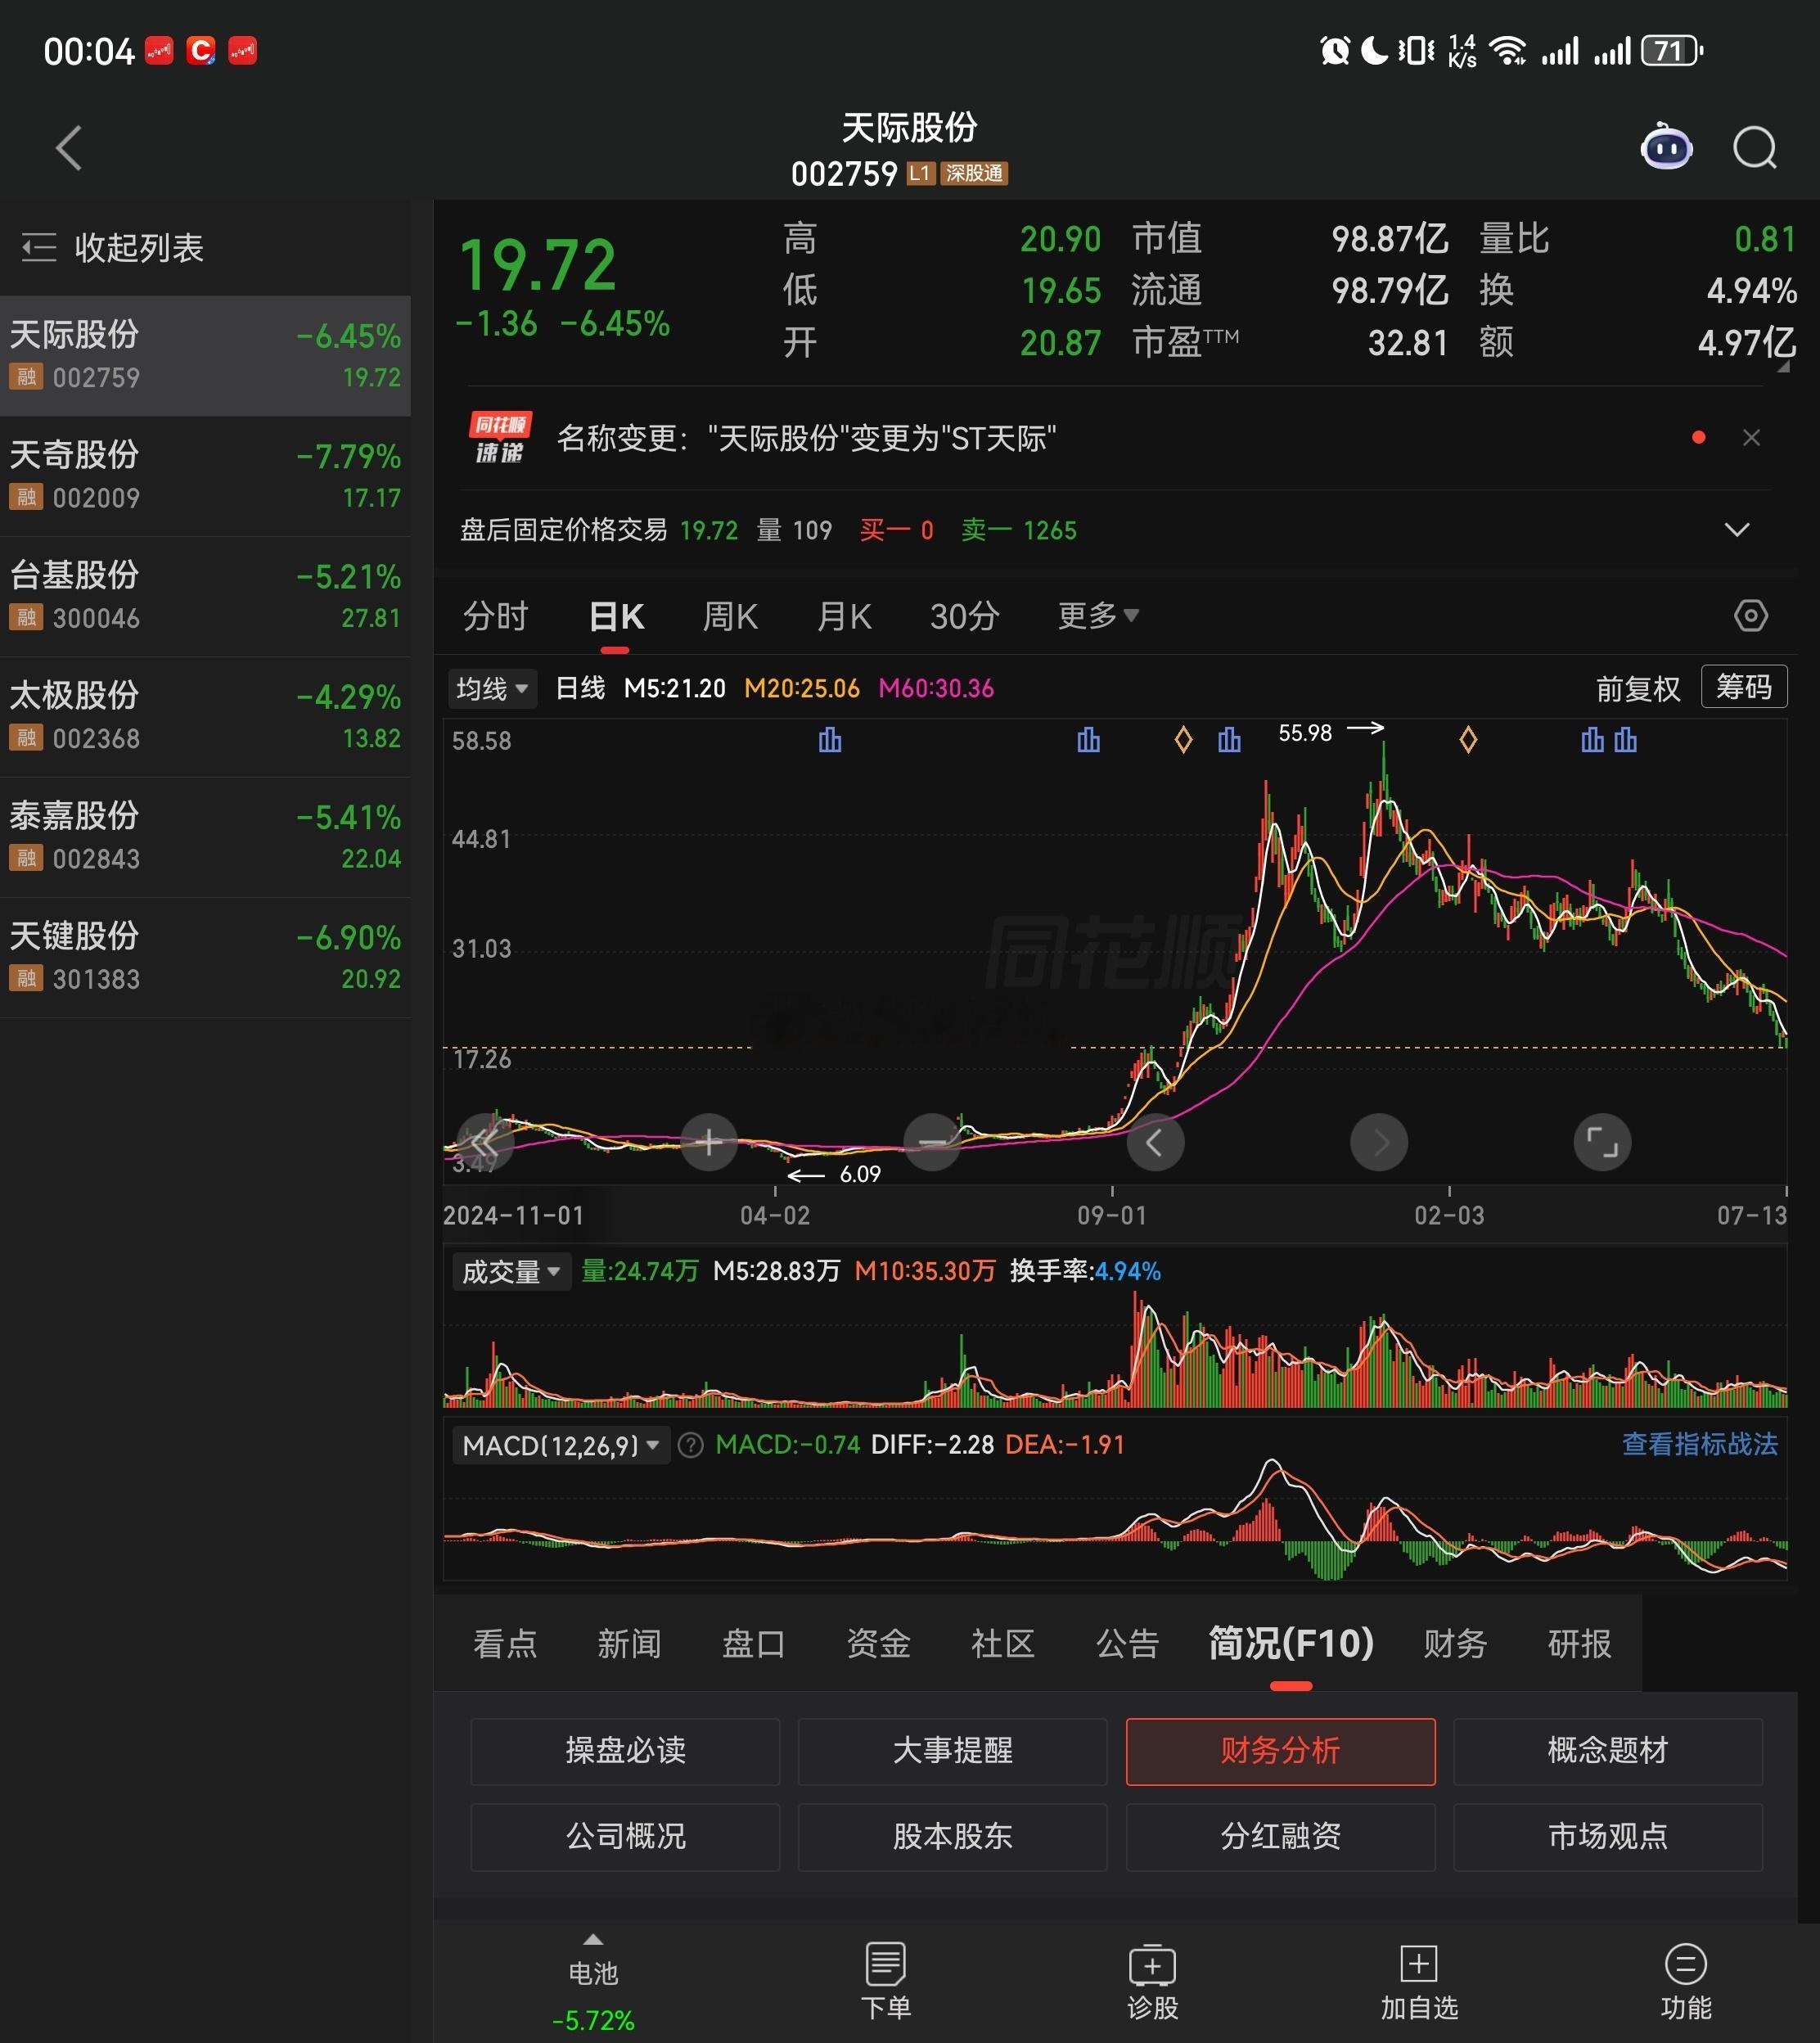
Task: Tap the MACD help question mark
Action: coord(691,1445)
